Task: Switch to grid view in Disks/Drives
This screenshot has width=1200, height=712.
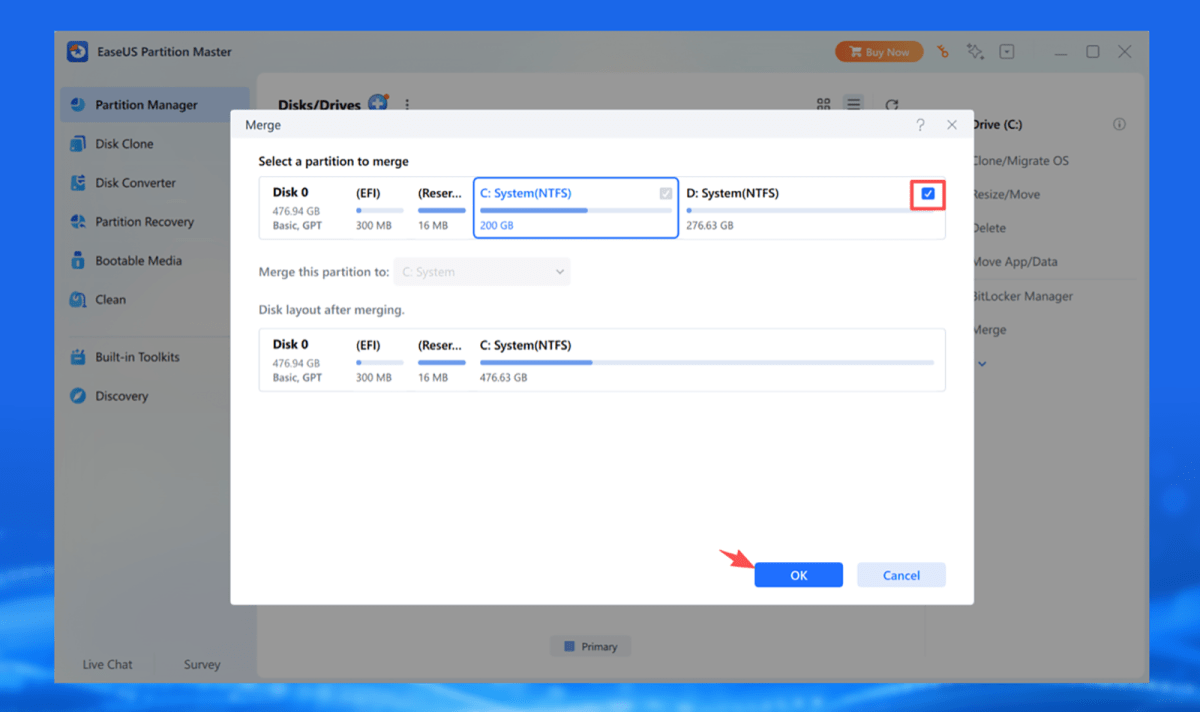Action: pos(824,104)
